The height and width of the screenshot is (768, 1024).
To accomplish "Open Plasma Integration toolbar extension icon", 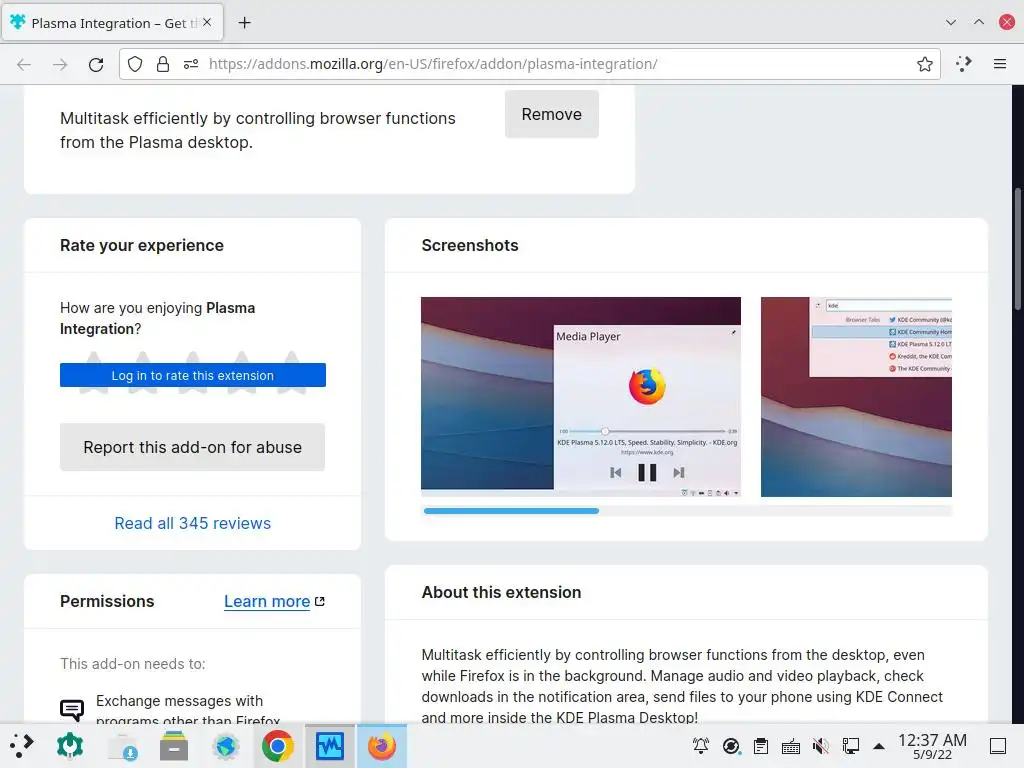I will click(963, 64).
